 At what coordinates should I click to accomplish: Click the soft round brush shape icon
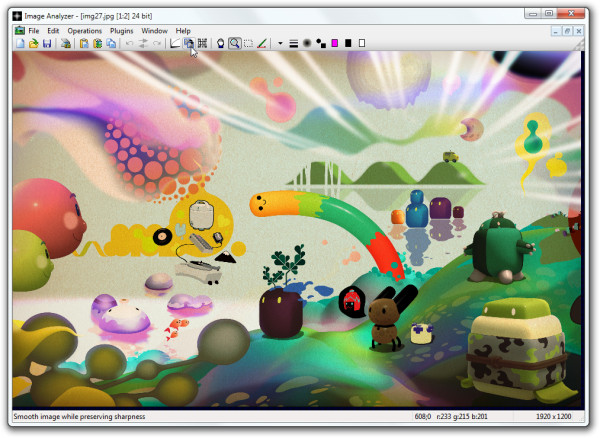pyautogui.click(x=307, y=44)
